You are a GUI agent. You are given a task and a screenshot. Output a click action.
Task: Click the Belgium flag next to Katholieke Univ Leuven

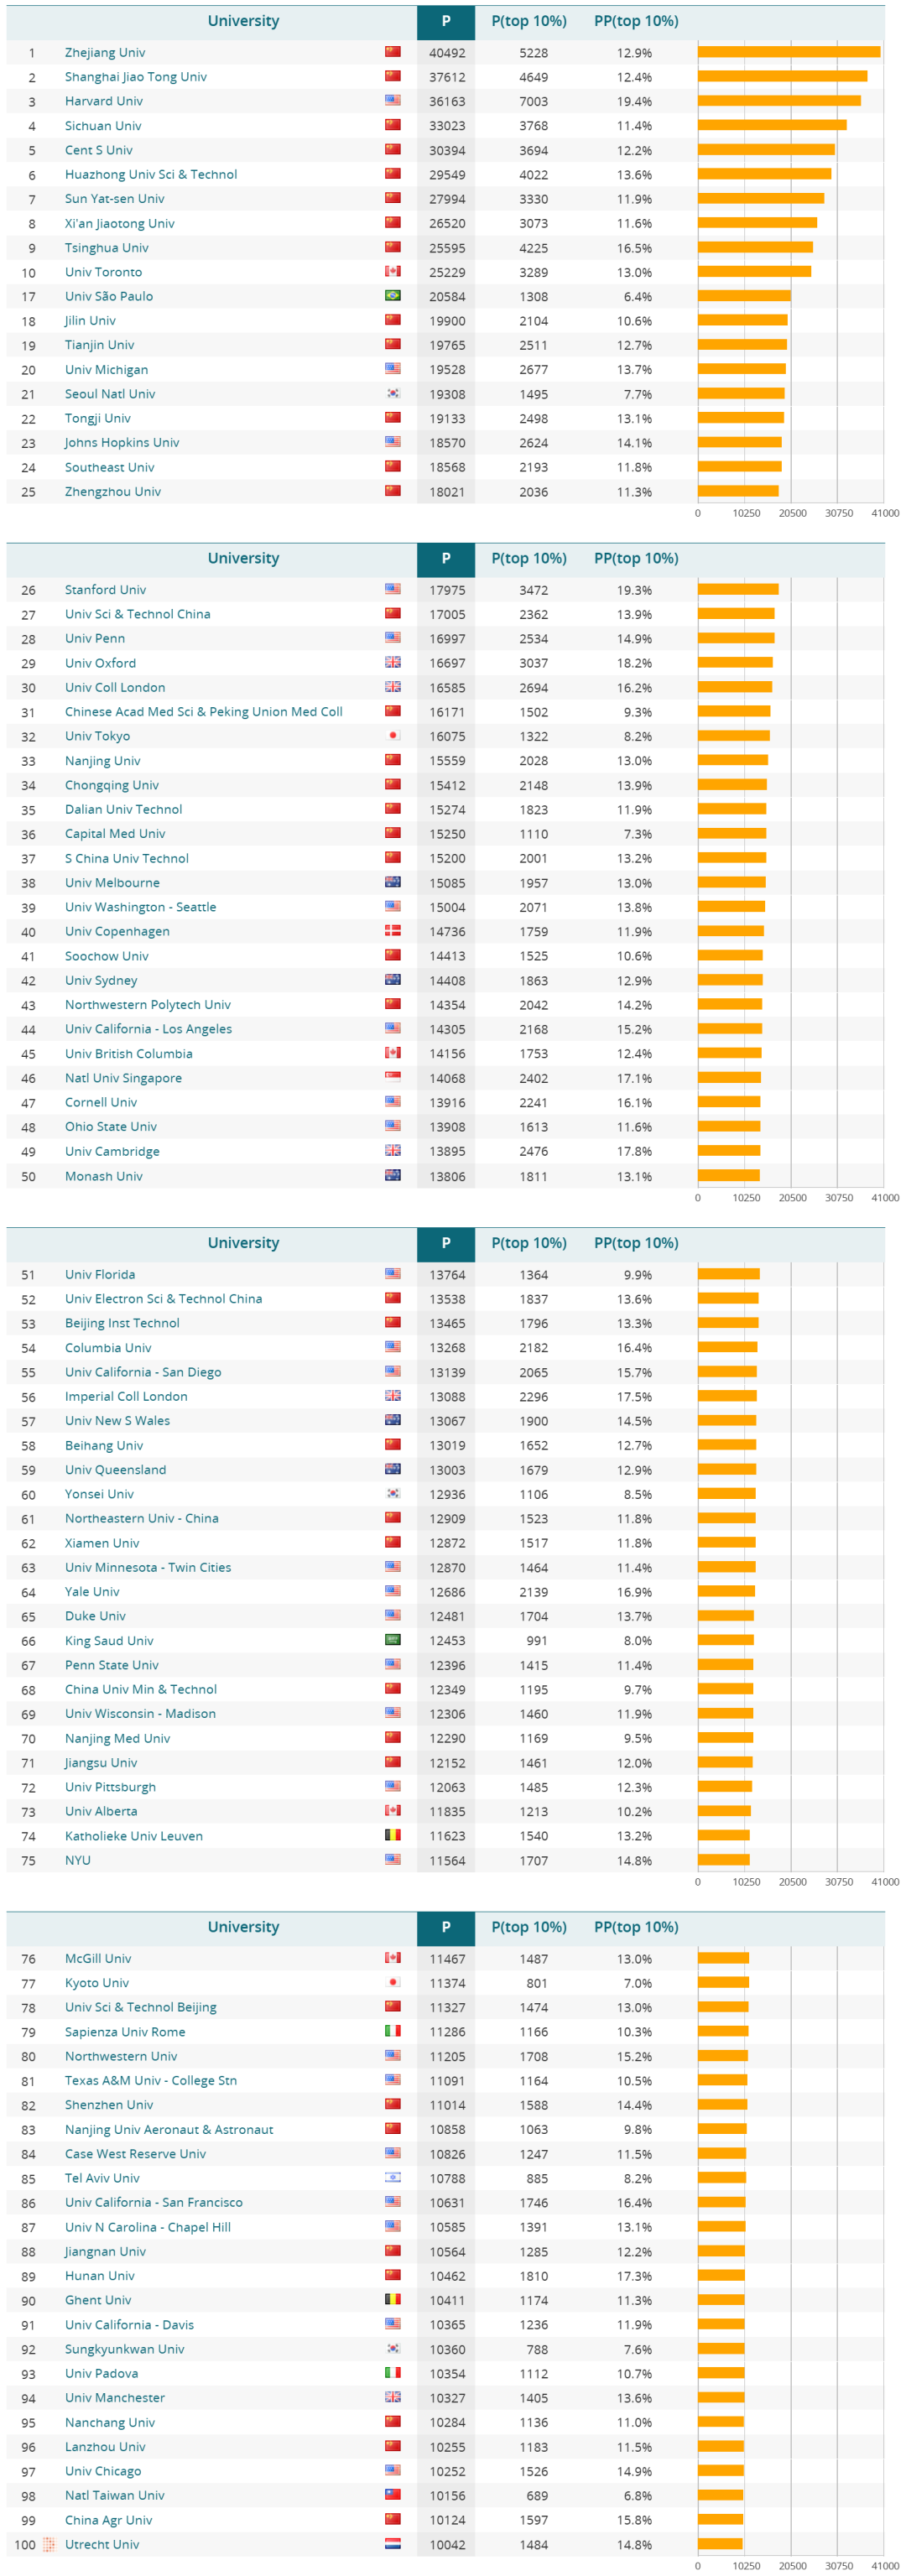[x=393, y=1835]
